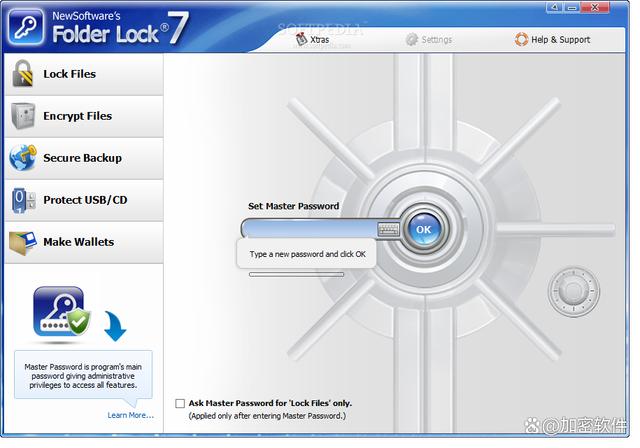Click the Settings gear icon
This screenshot has width=640, height=448.
[x=411, y=40]
